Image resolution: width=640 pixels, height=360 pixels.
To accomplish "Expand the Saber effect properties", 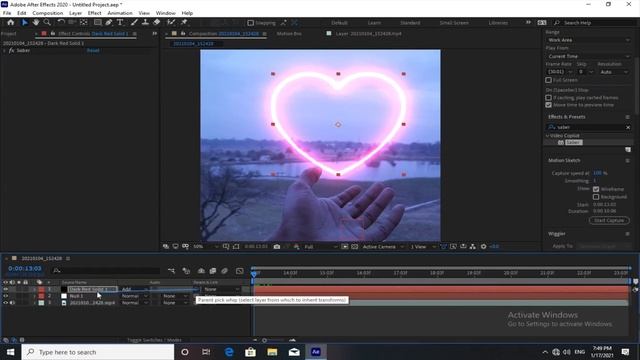I will pyautogui.click(x=4, y=51).
